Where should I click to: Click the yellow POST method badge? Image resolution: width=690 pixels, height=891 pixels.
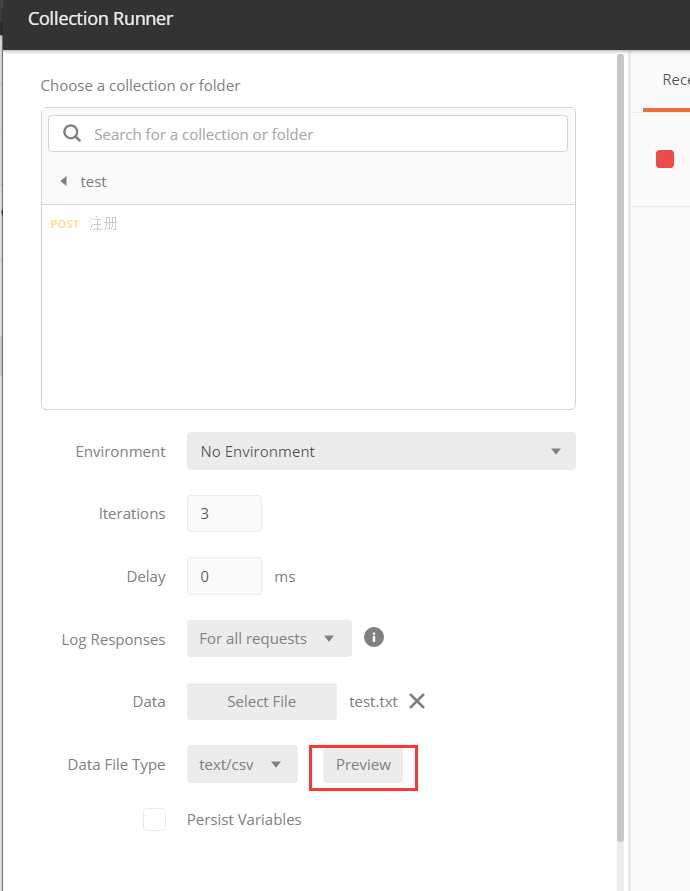65,224
